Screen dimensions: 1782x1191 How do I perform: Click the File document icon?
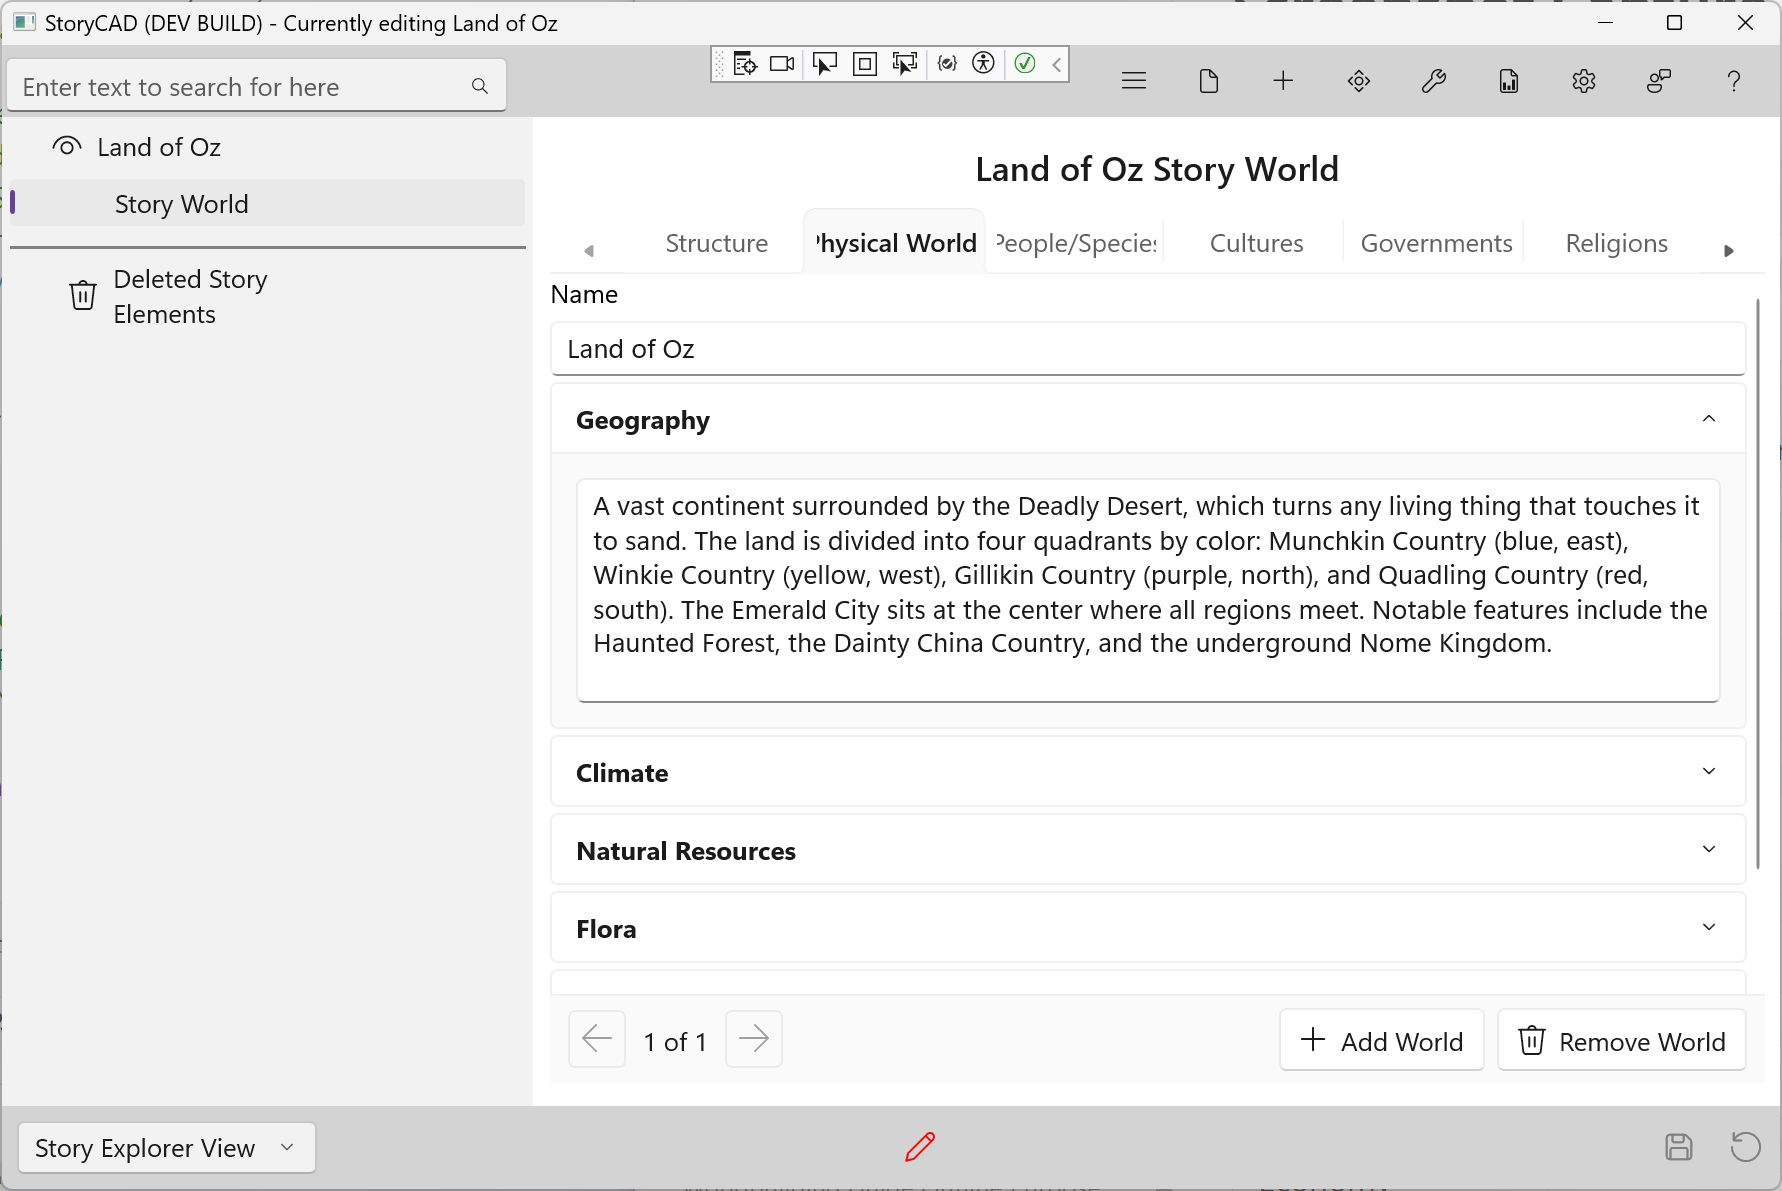[x=1208, y=81]
